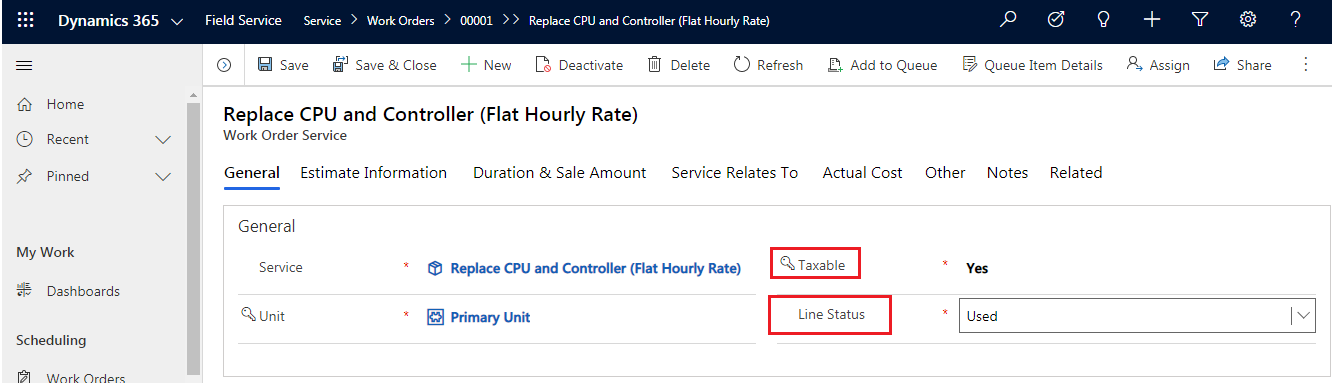This screenshot has width=1332, height=383.
Task: Expand the Pinned section chevron
Action: [164, 177]
